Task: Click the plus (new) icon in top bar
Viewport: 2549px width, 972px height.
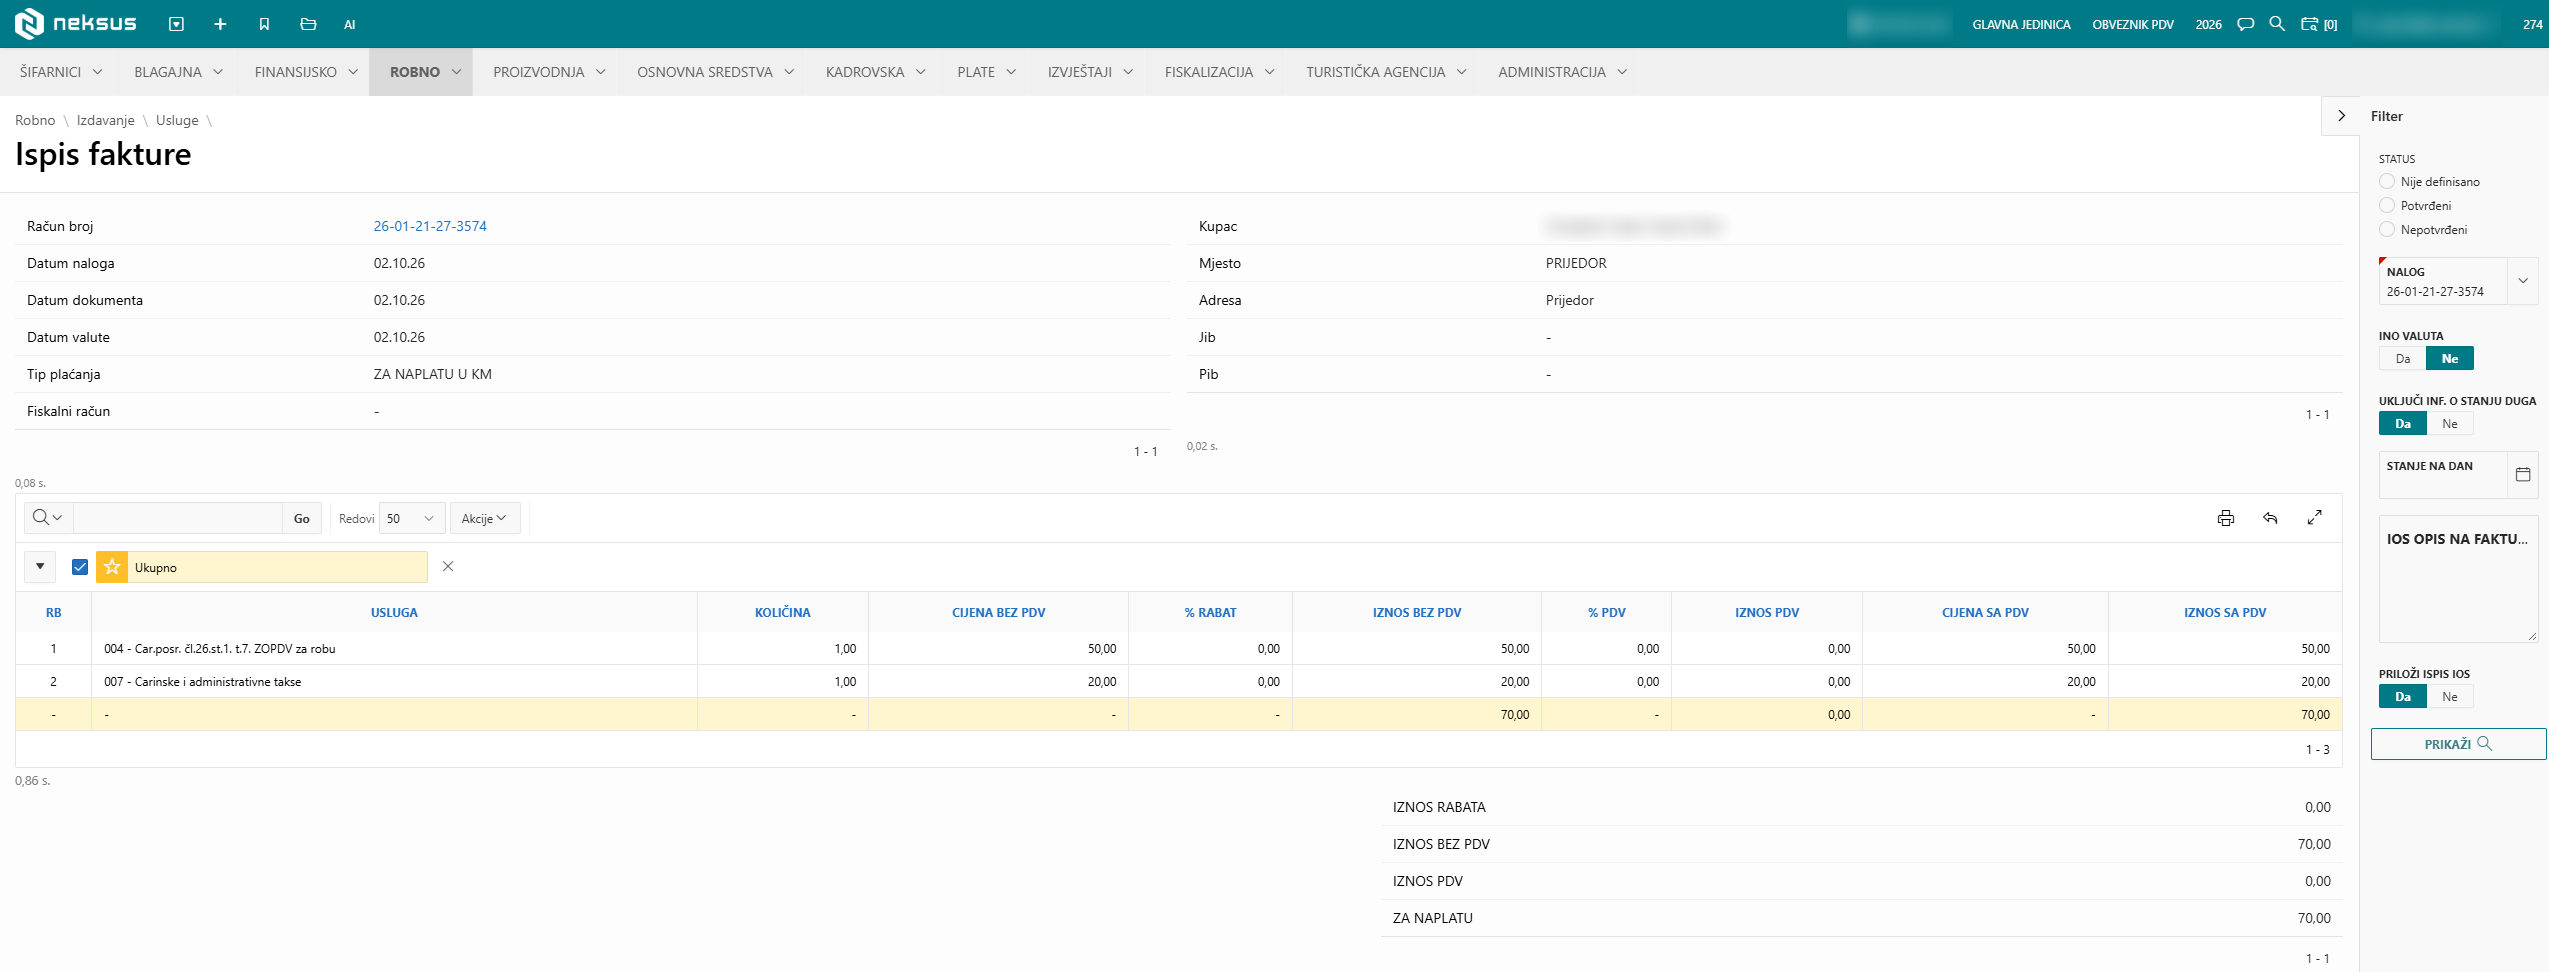Action: 220,24
